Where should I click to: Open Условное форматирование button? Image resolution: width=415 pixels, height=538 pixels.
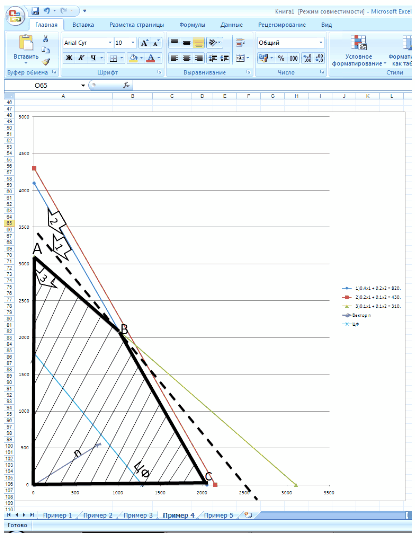[x=359, y=50]
